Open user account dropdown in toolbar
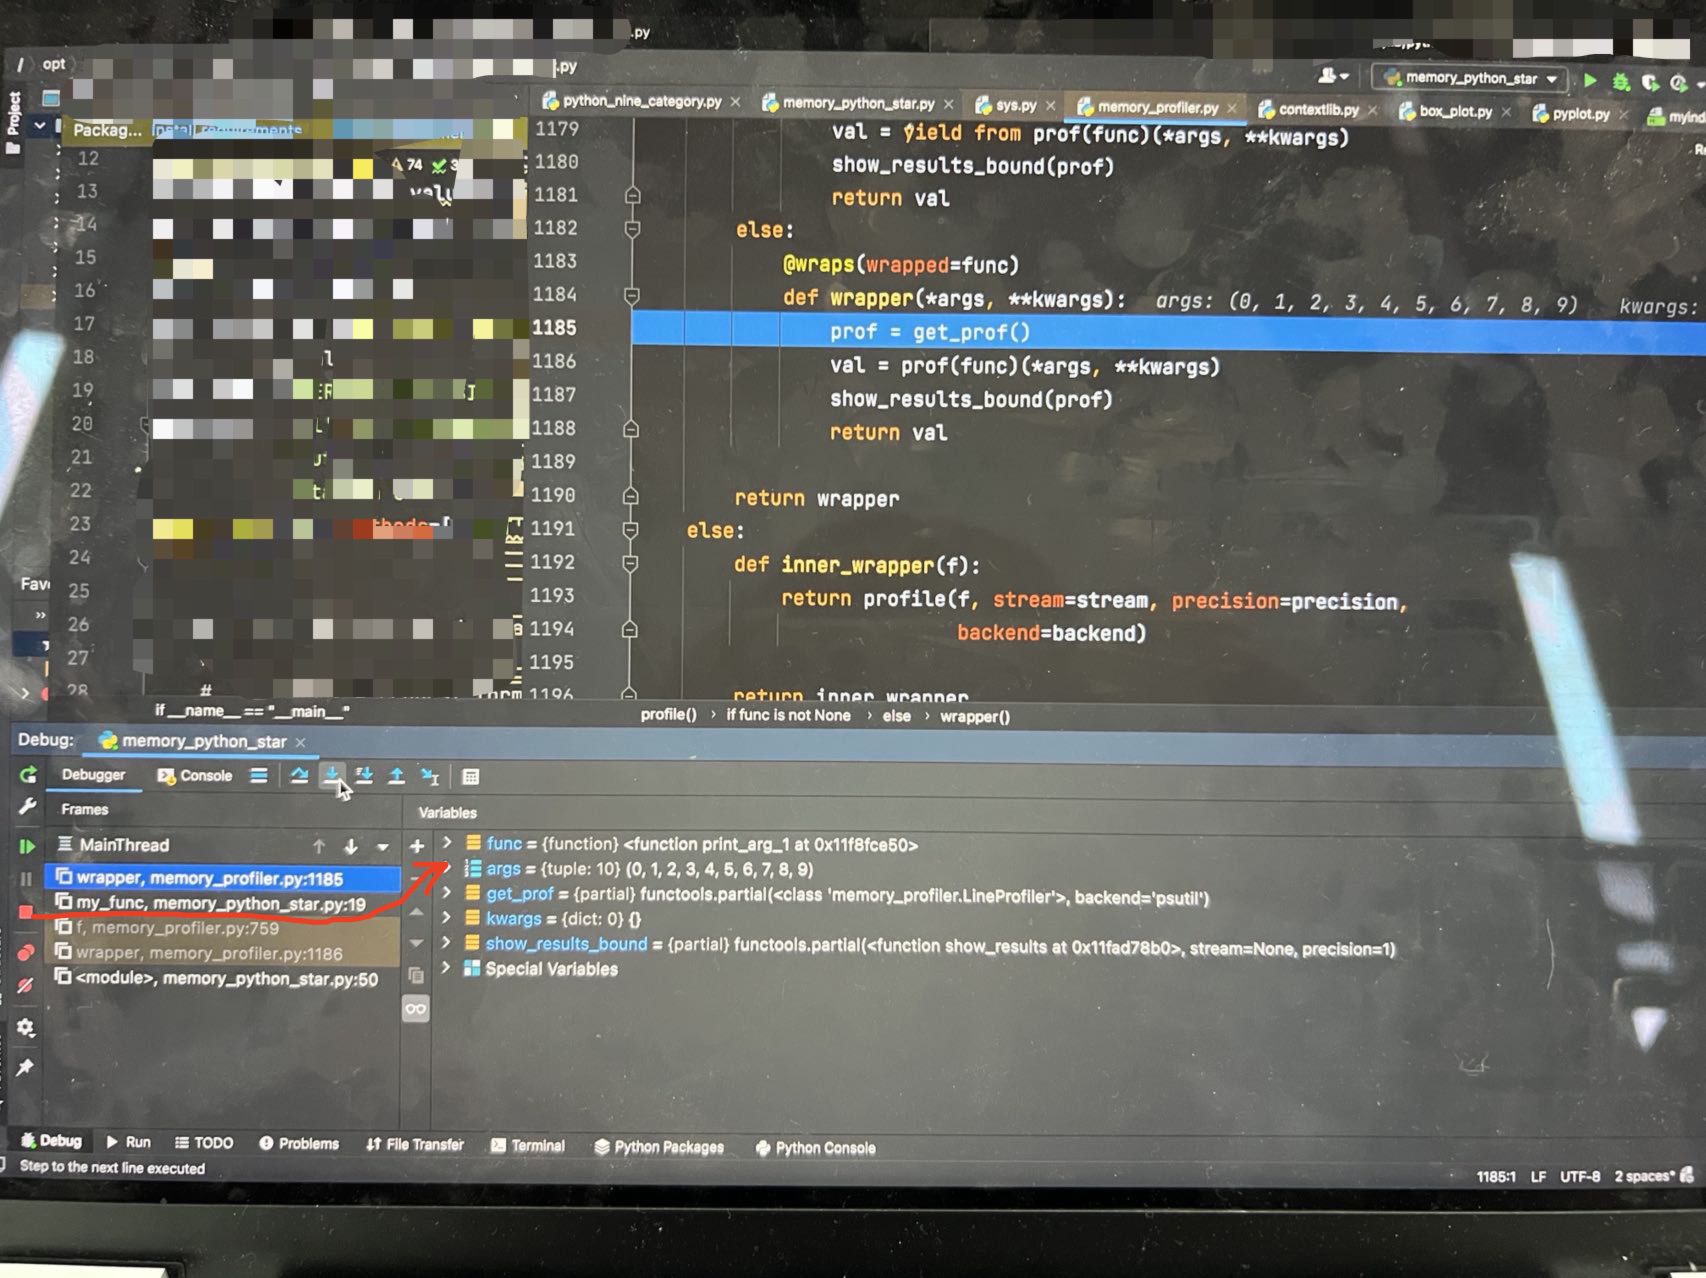 pyautogui.click(x=1333, y=76)
